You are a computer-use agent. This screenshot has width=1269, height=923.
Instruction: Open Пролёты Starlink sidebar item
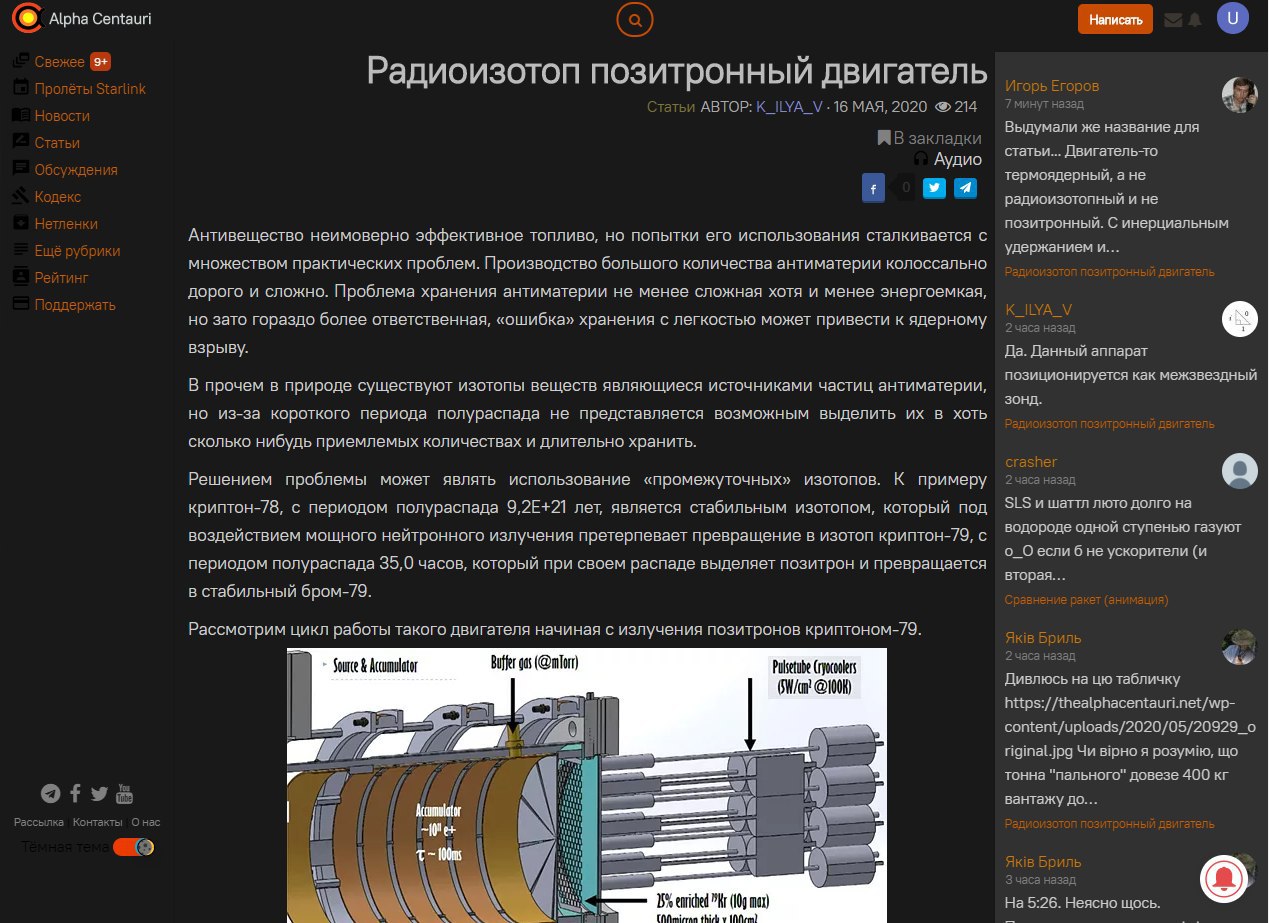point(90,89)
